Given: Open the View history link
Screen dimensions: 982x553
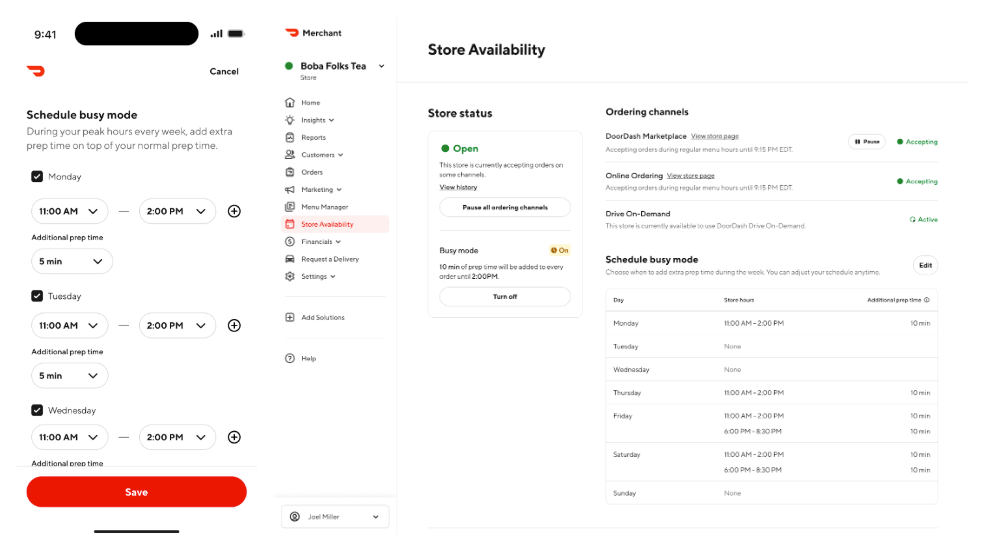Looking at the screenshot, I should click(x=458, y=187).
